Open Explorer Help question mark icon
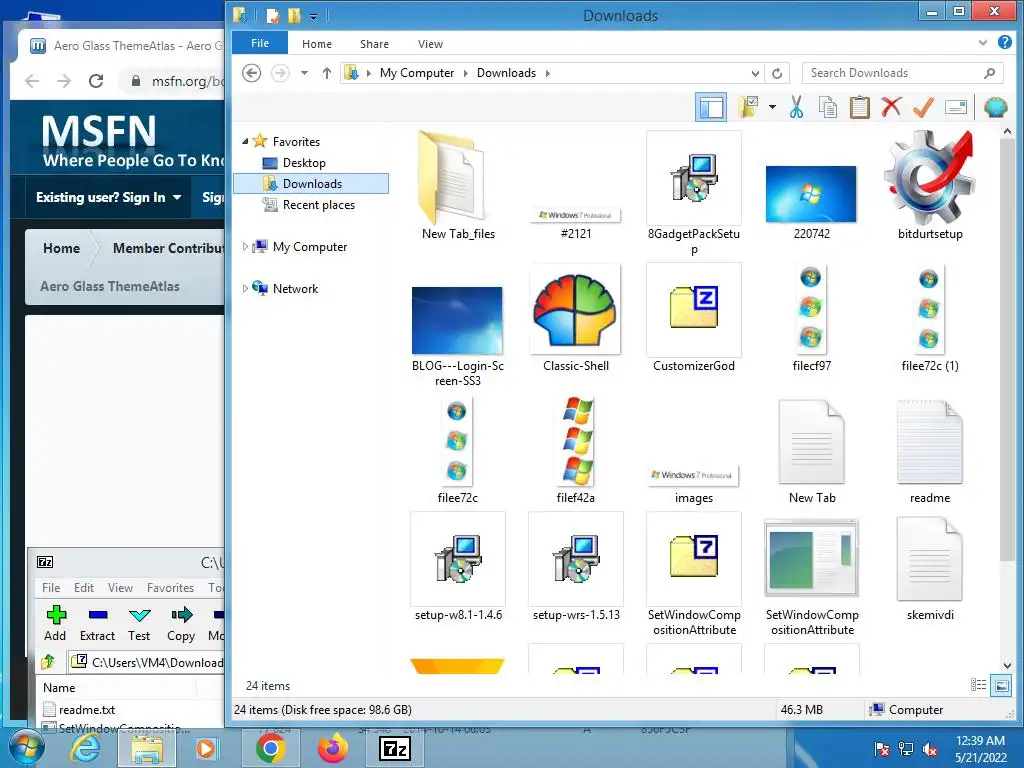Screen dimensions: 1024x768 click(x=1004, y=42)
